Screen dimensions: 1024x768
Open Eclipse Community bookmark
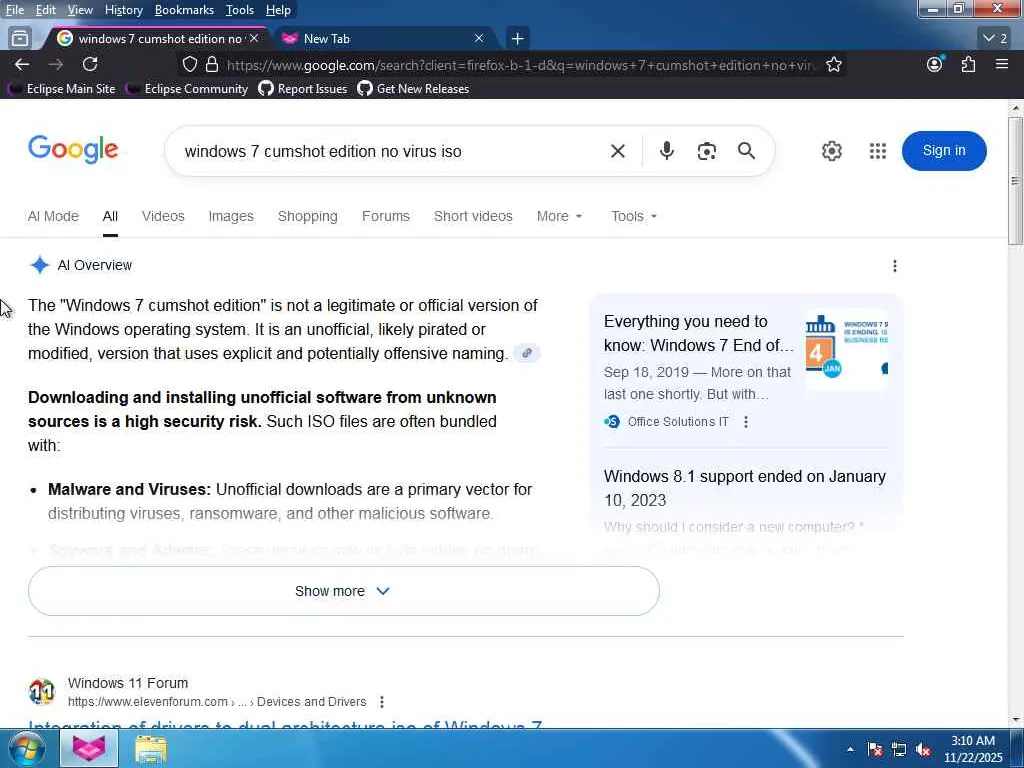pos(187,89)
